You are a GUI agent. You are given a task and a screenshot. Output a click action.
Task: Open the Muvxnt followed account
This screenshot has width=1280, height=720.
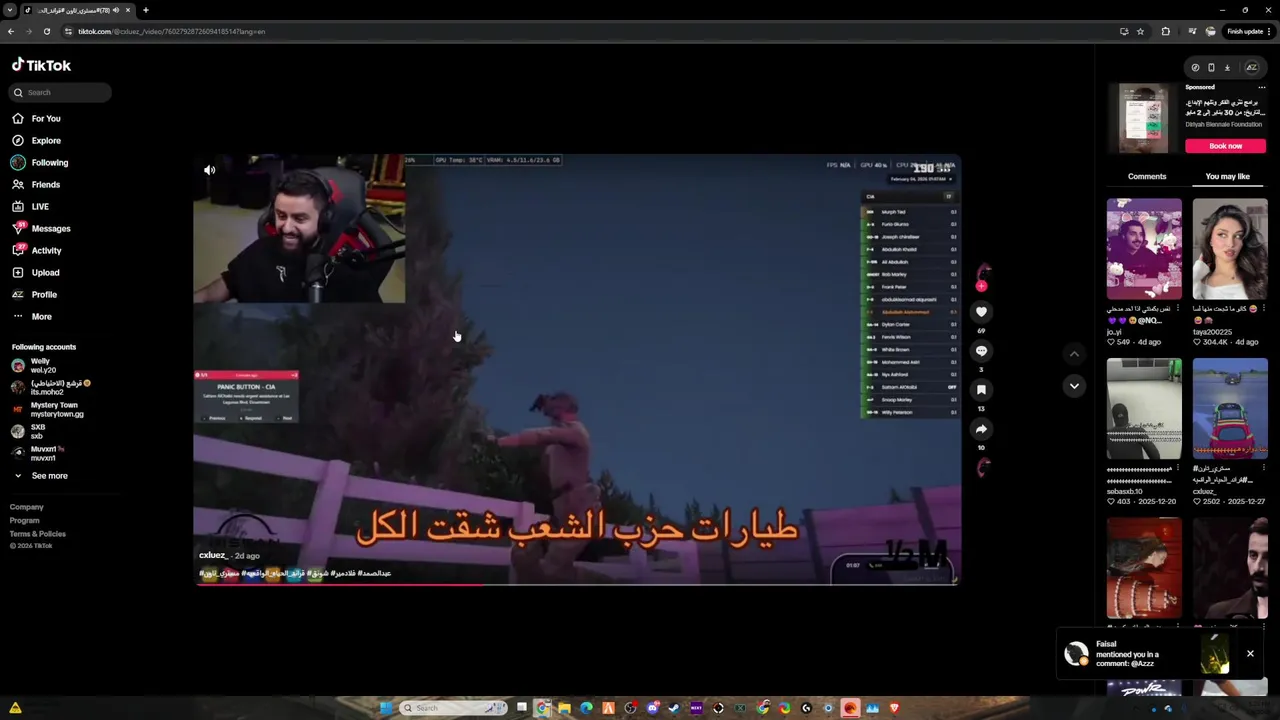pyautogui.click(x=38, y=453)
